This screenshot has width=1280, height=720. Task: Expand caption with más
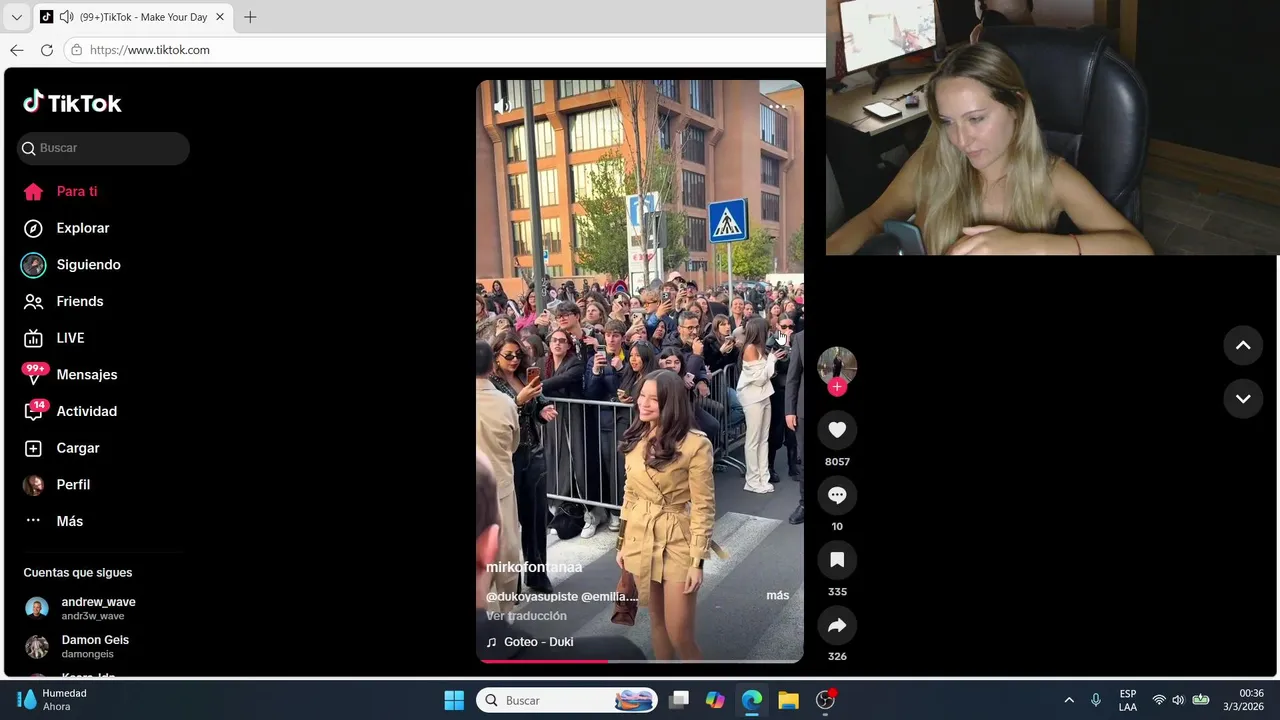point(778,595)
